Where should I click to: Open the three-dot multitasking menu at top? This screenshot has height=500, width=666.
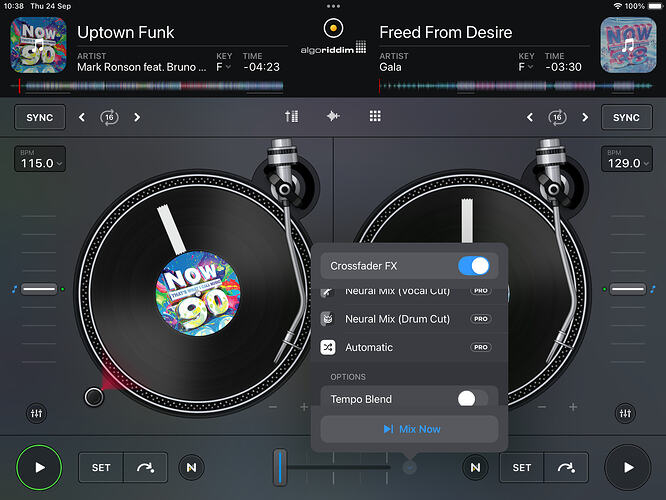(x=333, y=6)
